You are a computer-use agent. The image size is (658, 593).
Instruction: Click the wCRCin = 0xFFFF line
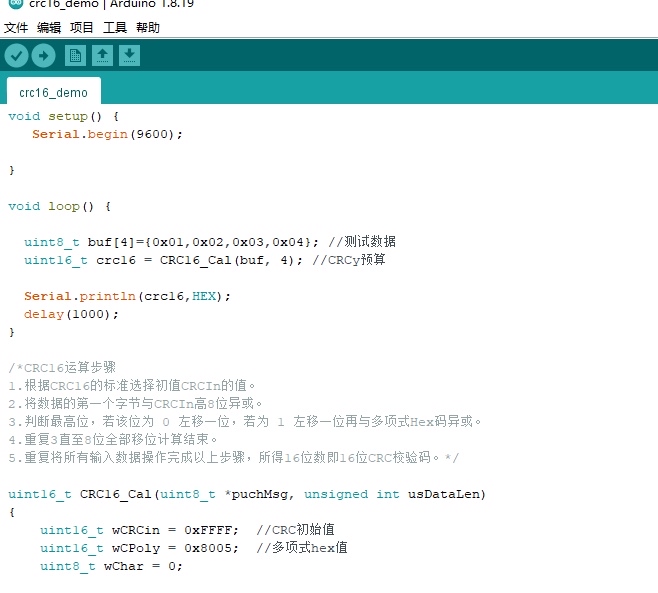[139, 530]
